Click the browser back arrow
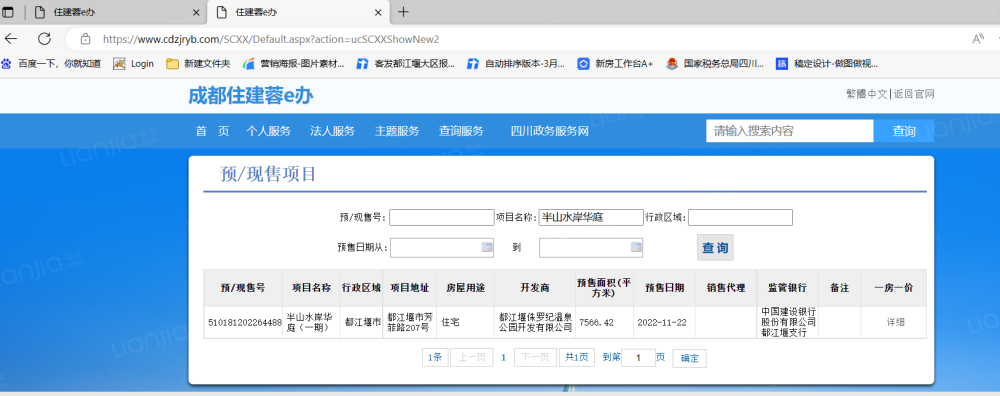The width and height of the screenshot is (1000, 396). (11, 39)
